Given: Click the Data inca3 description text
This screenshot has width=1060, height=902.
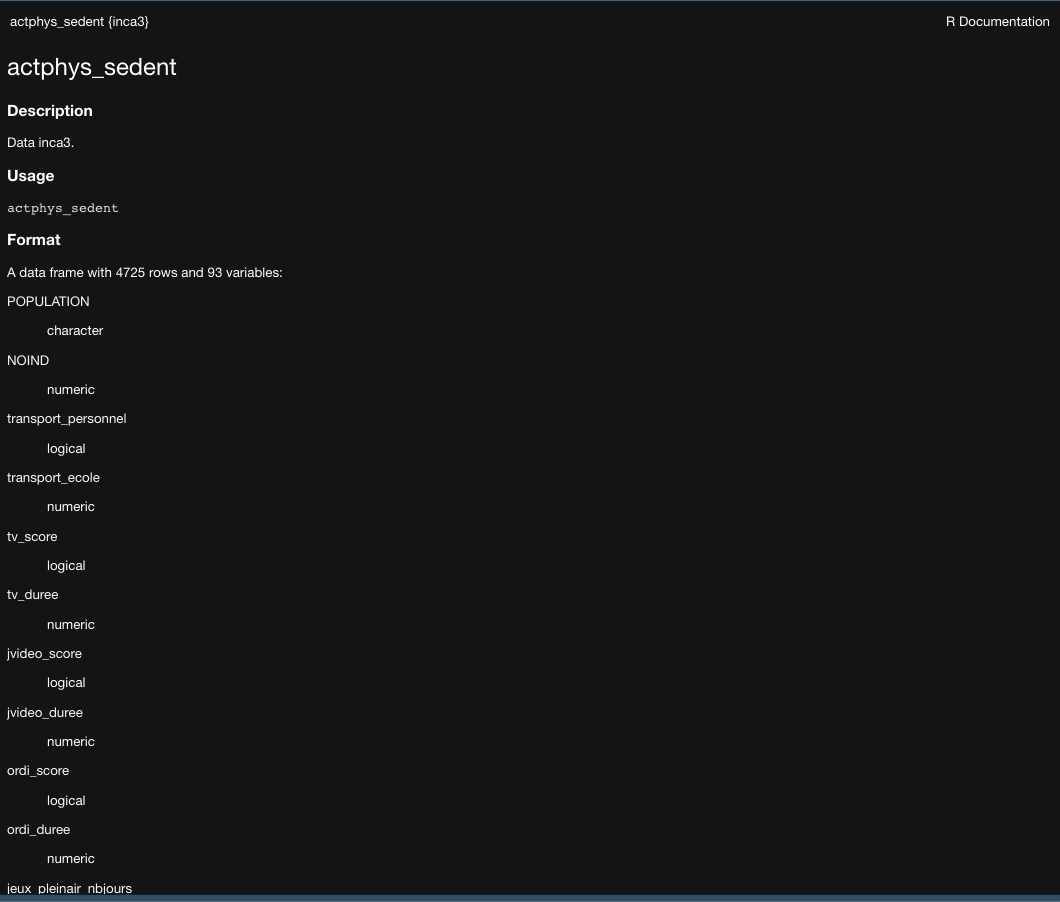Looking at the screenshot, I should point(40,142).
